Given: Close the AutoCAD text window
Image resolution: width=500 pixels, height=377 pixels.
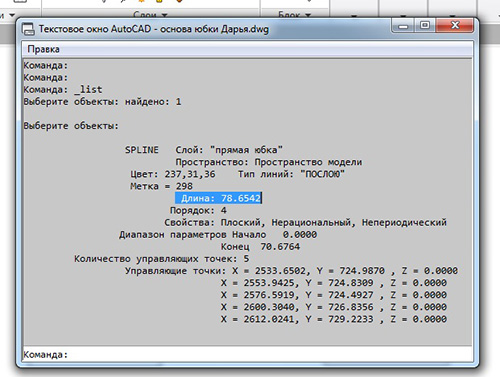Looking at the screenshot, I should (455, 26).
